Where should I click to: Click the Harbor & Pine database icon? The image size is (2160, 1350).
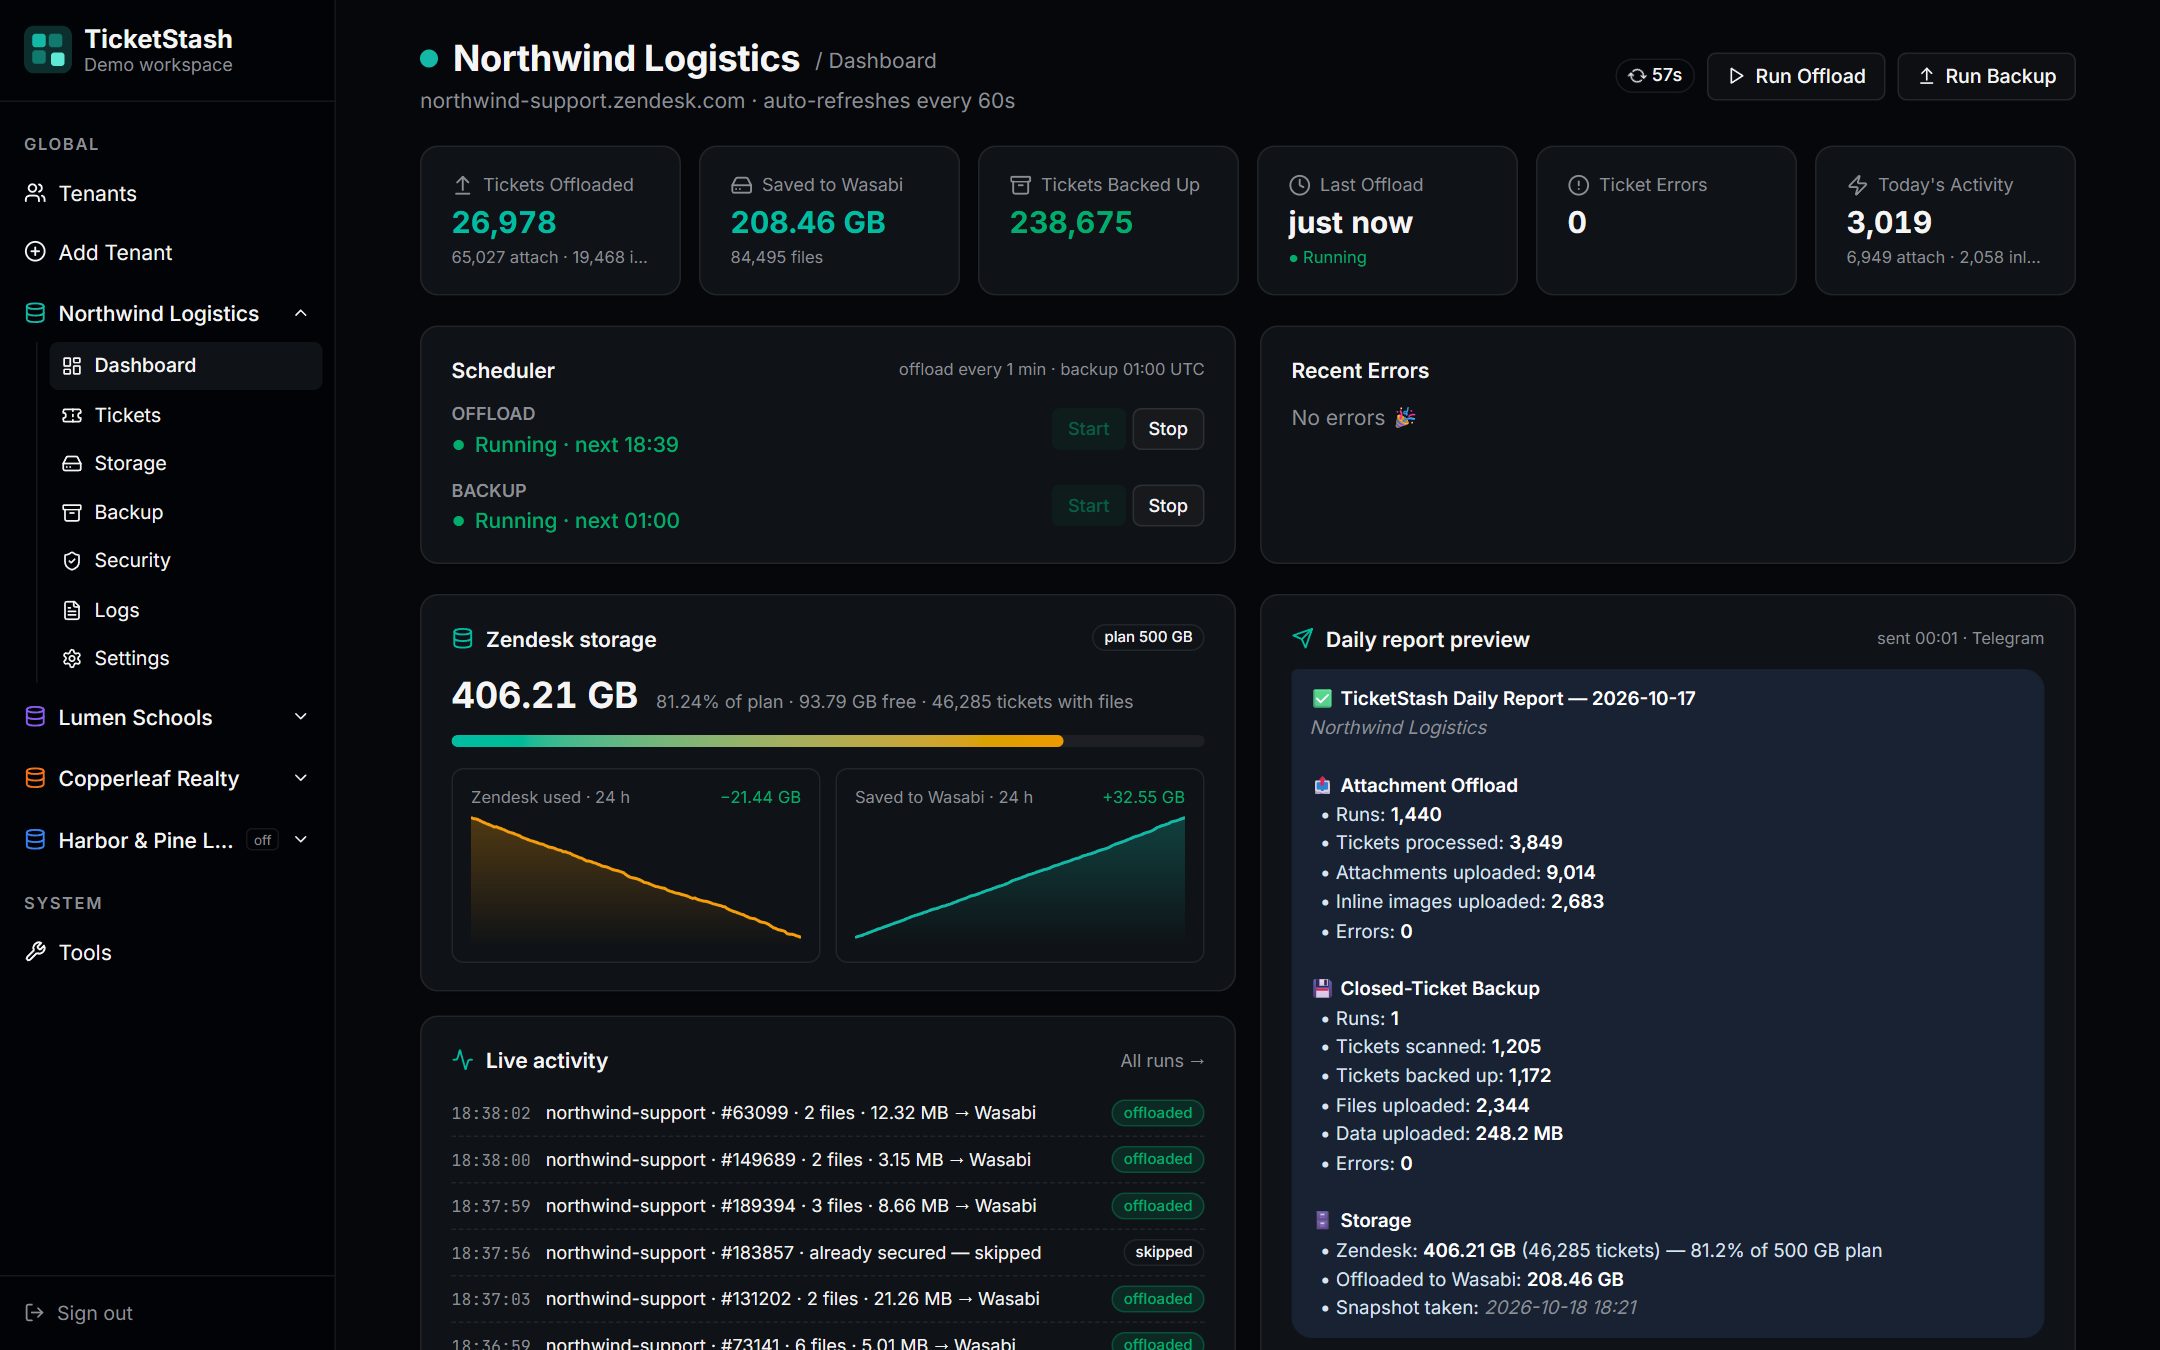(35, 840)
